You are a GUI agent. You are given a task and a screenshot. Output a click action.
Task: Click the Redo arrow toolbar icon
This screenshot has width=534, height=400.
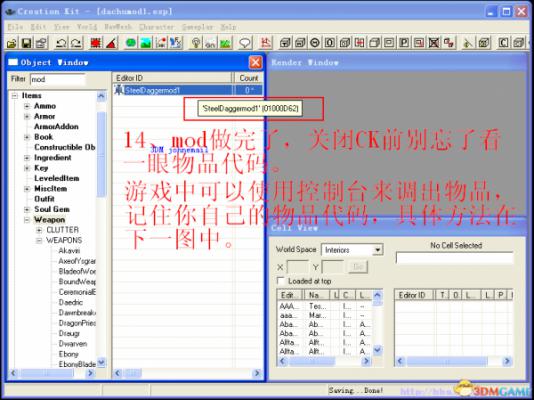[76, 43]
